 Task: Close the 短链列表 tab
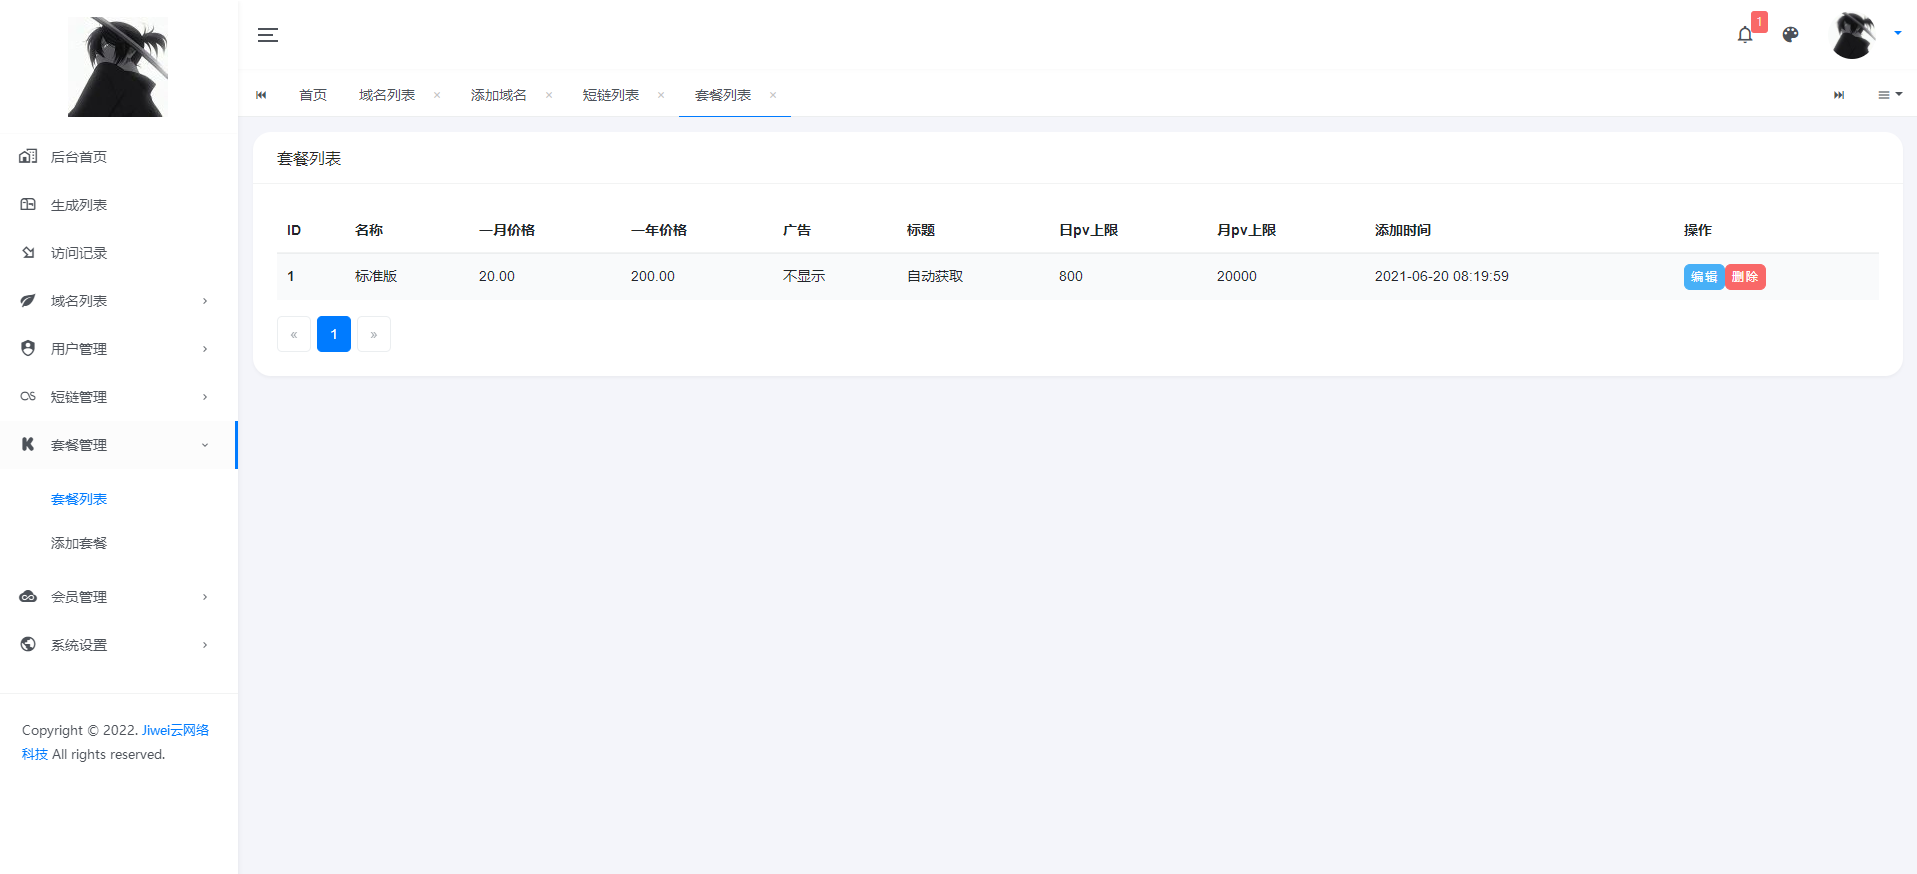click(661, 95)
